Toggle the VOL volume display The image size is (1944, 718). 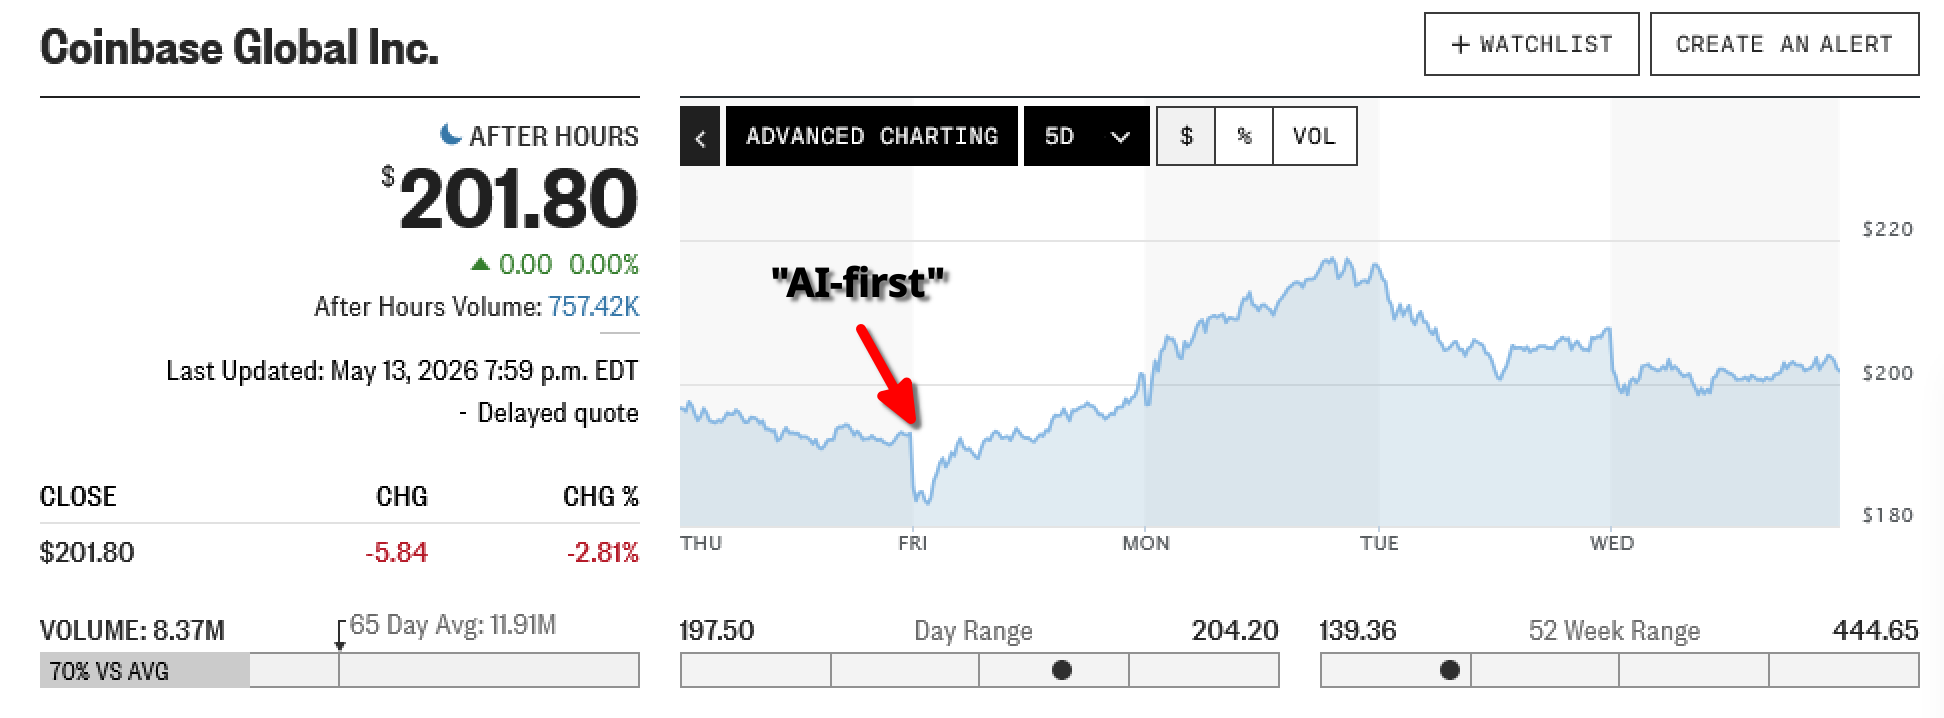pyautogui.click(x=1314, y=136)
